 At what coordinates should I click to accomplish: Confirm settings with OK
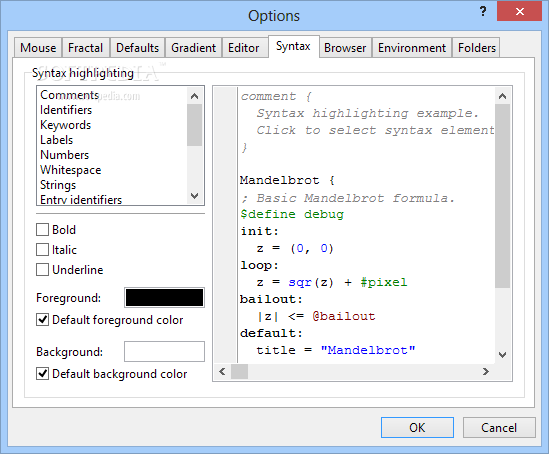pos(417,427)
